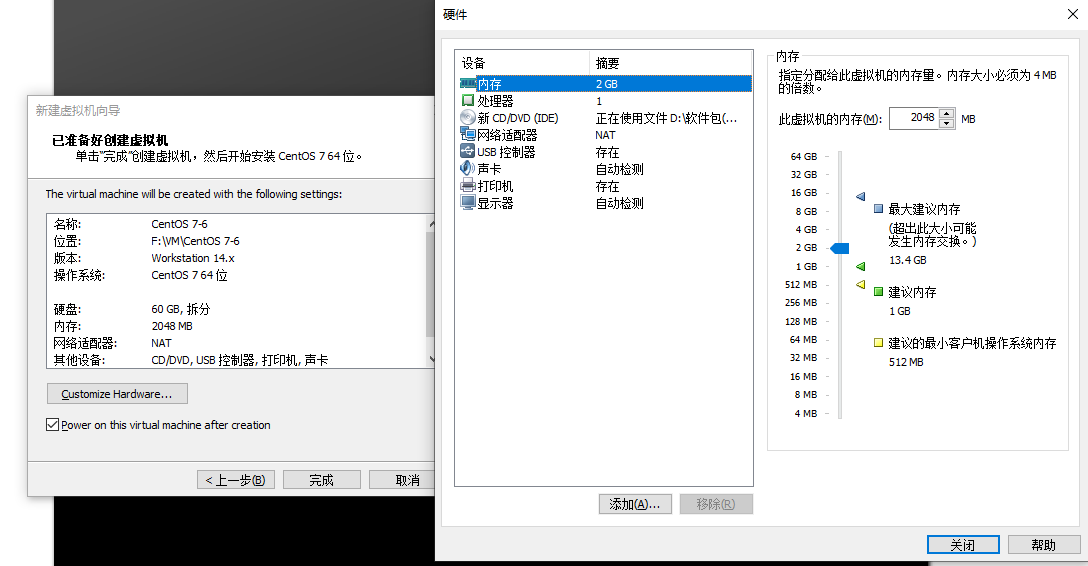Click the 处理器 processor icon

468,101
